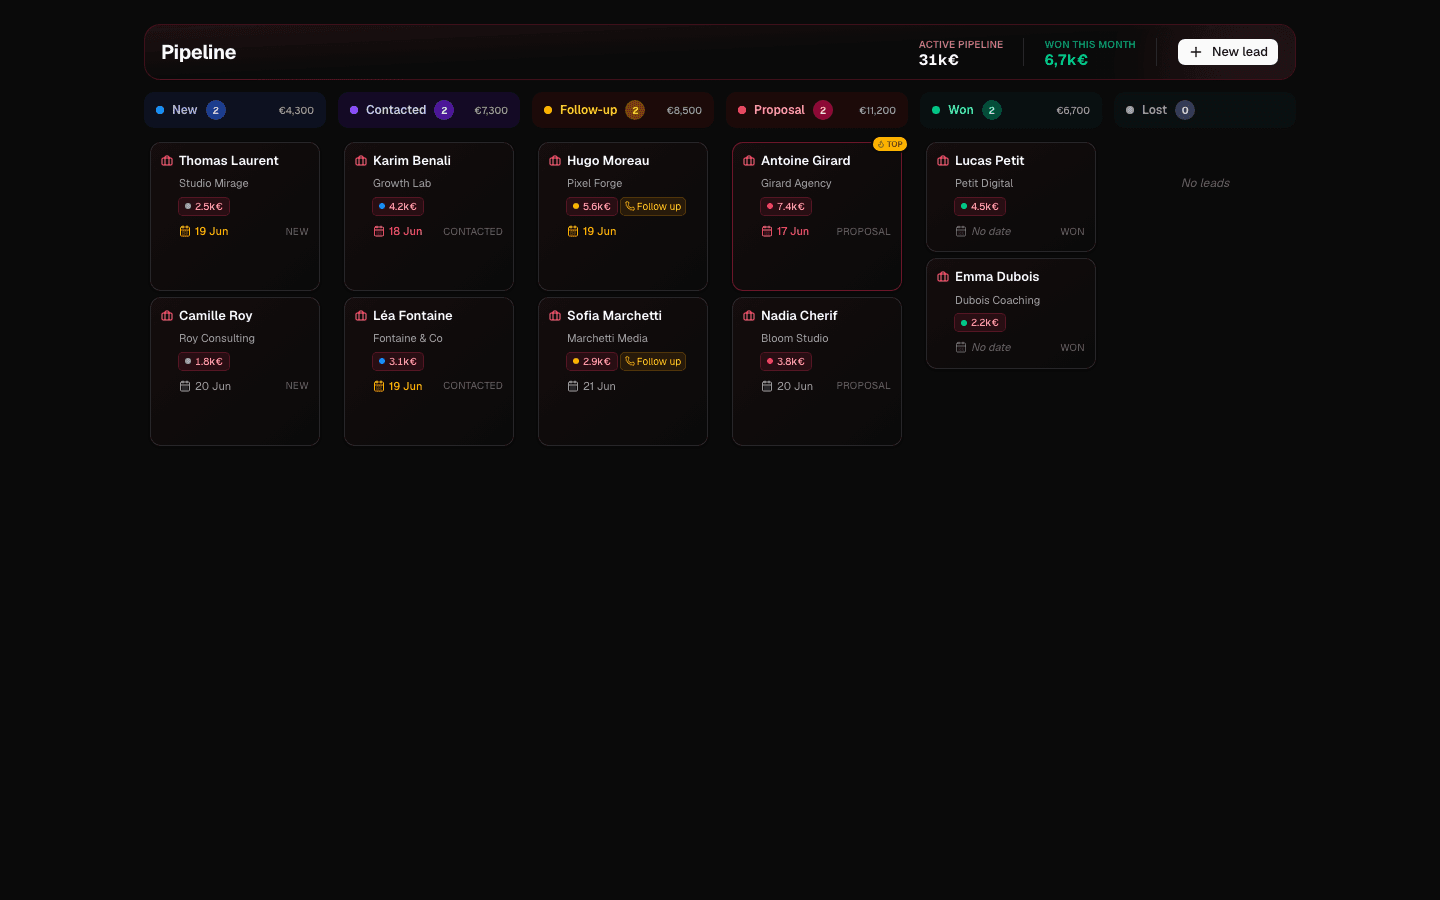Viewport: 1440px width, 900px height.
Task: Click the 4.2k€ amount chip on Karim Benali
Action: (x=398, y=207)
